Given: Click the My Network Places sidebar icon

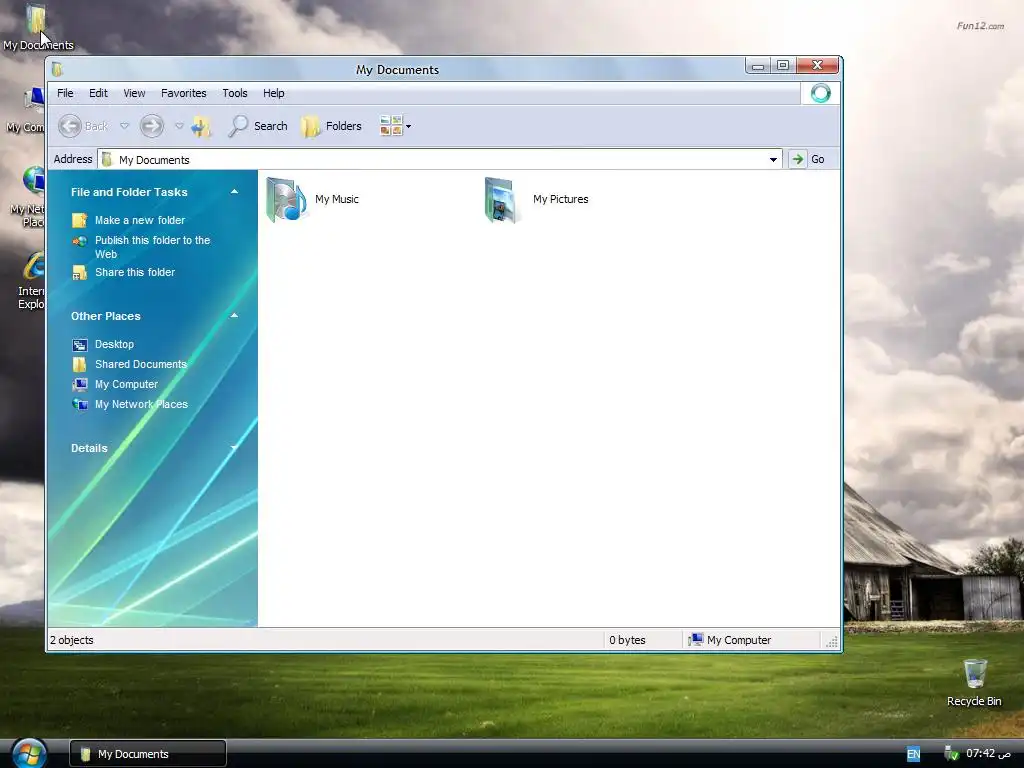Looking at the screenshot, I should (x=80, y=405).
